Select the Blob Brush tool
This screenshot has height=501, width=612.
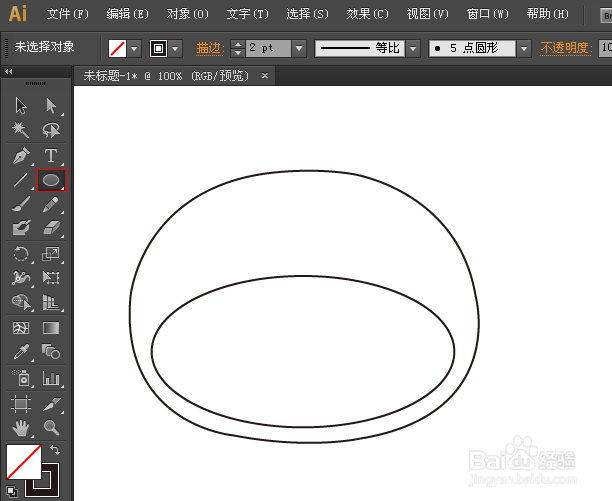pyautogui.click(x=21, y=228)
